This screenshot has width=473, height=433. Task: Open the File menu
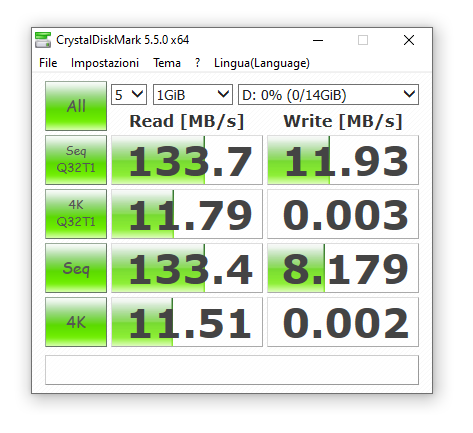[48, 63]
